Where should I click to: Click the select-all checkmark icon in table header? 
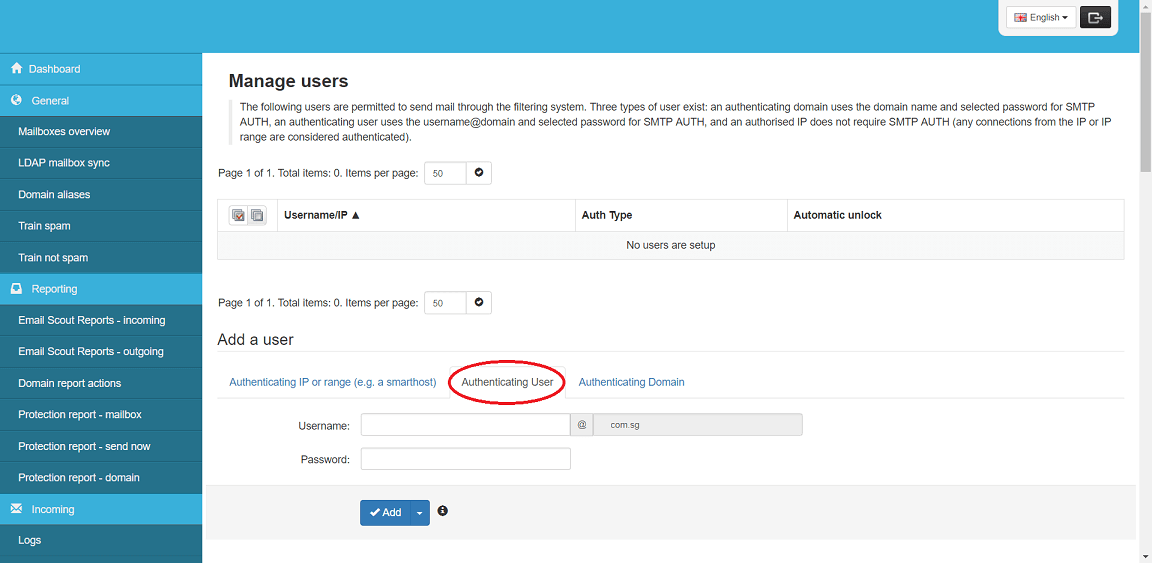point(238,215)
